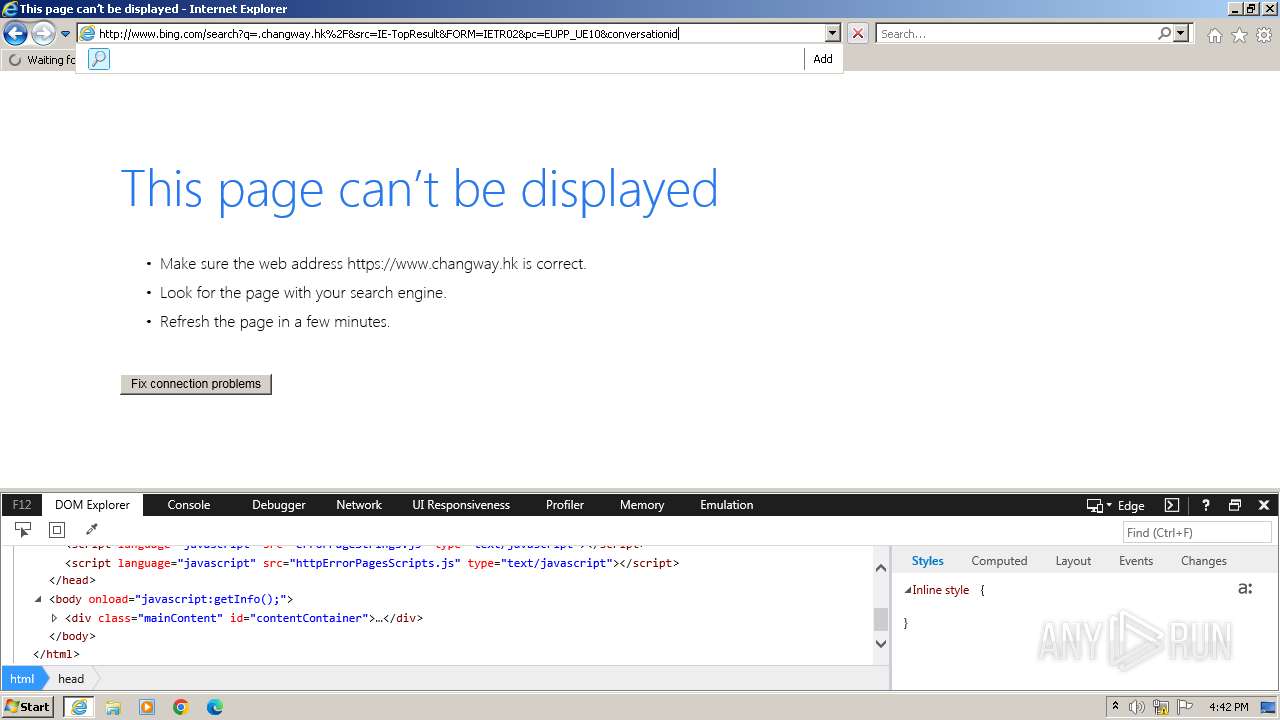The width and height of the screenshot is (1280, 720).
Task: Select the closing html tag line
Action: [x=56, y=654]
